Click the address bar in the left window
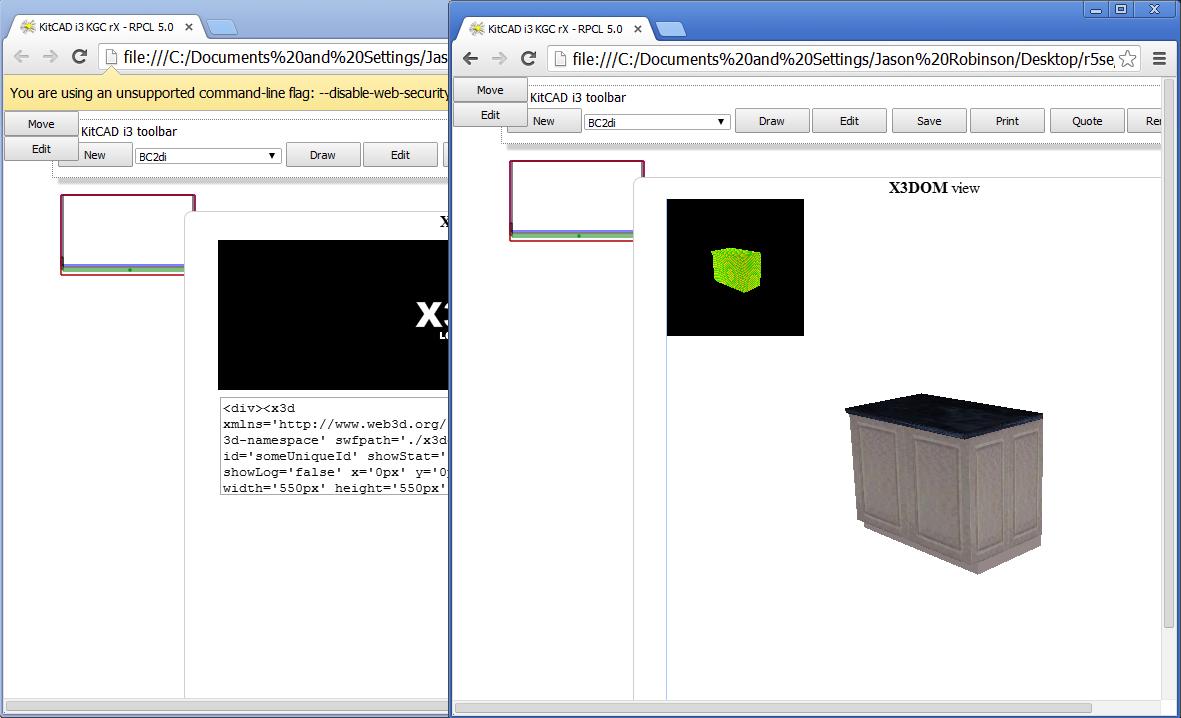Image resolution: width=1181 pixels, height=718 pixels. [x=275, y=57]
